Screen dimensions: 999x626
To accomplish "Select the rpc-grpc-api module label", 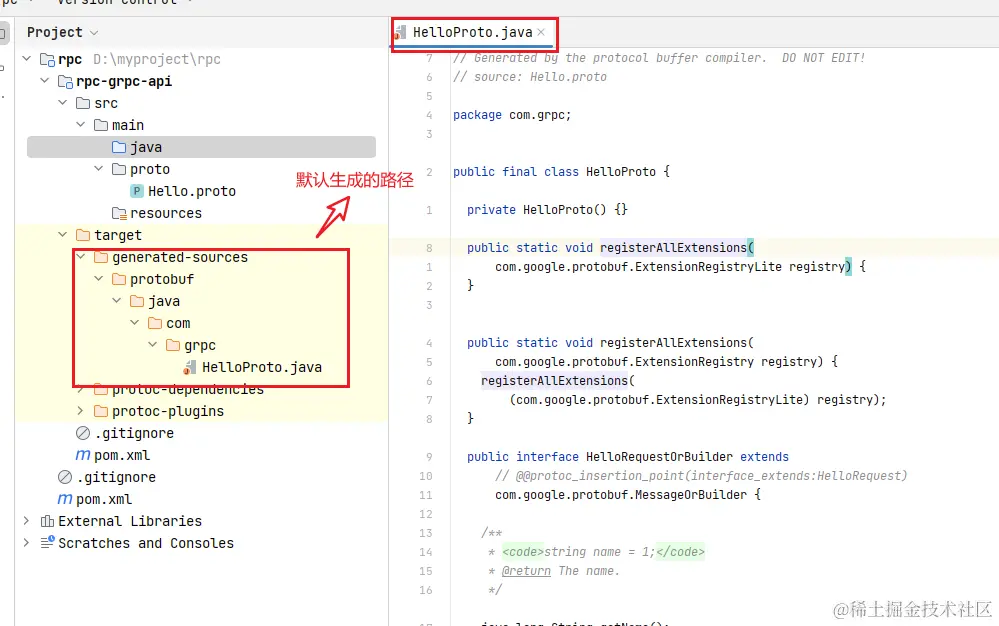I will click(124, 82).
